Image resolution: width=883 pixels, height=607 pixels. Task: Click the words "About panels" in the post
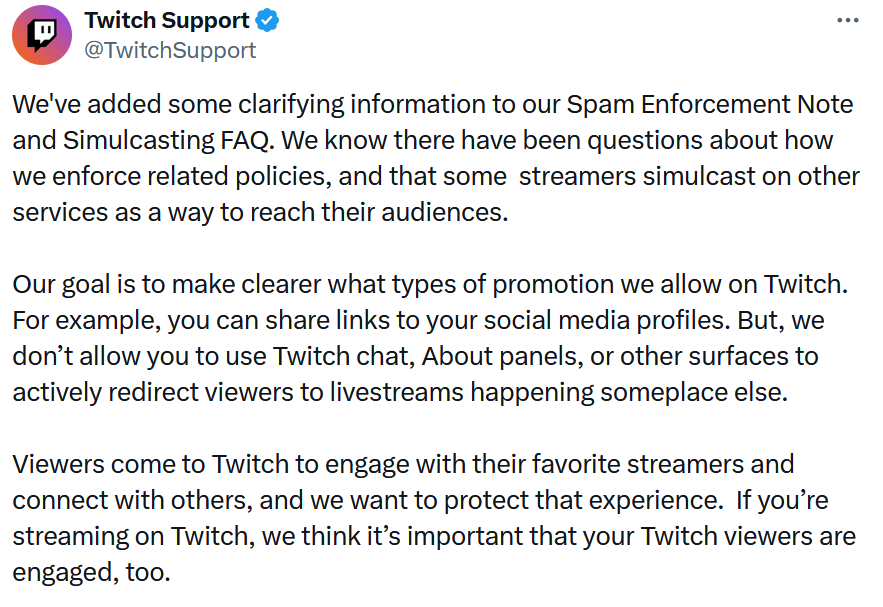502,357
